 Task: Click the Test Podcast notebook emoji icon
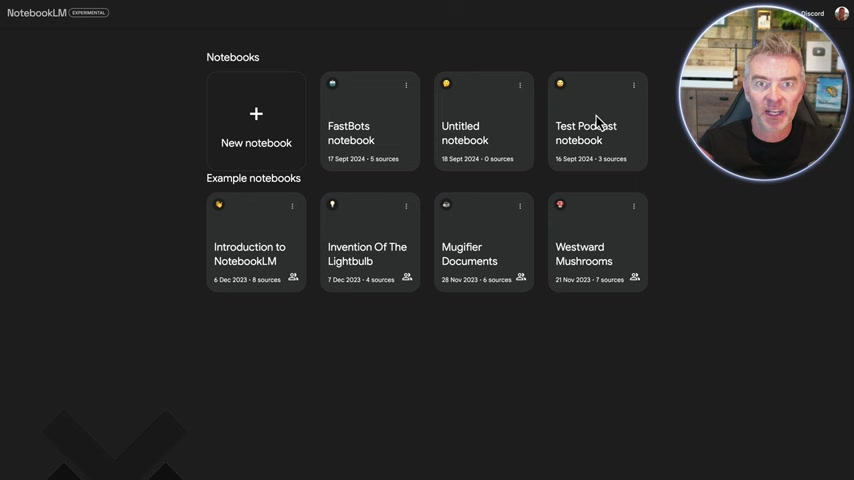point(560,83)
